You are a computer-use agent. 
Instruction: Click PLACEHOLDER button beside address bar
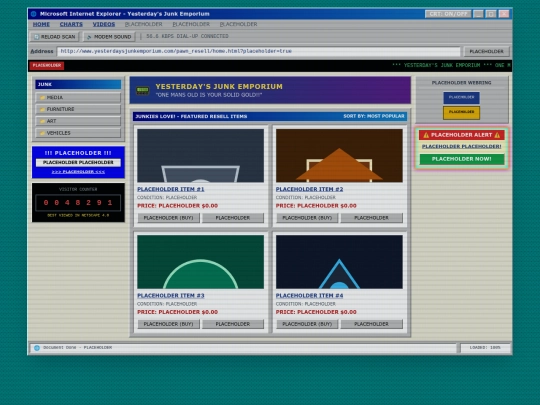pyautogui.click(x=486, y=51)
